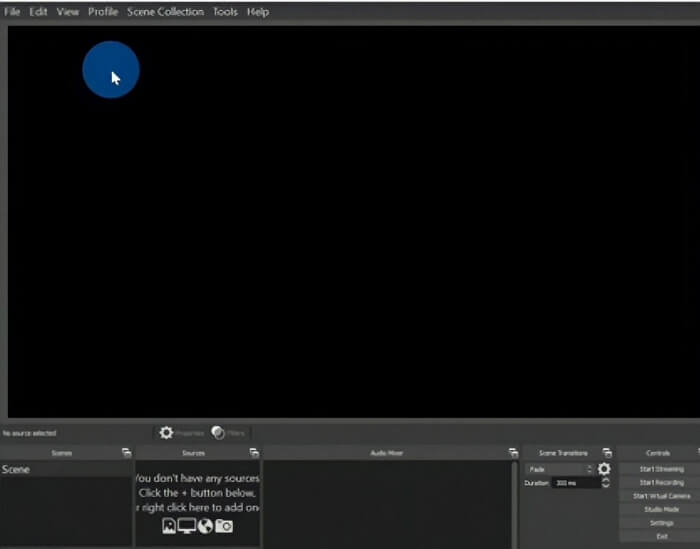This screenshot has height=549, width=700.
Task: Click the Controls panel title
Action: pos(658,453)
